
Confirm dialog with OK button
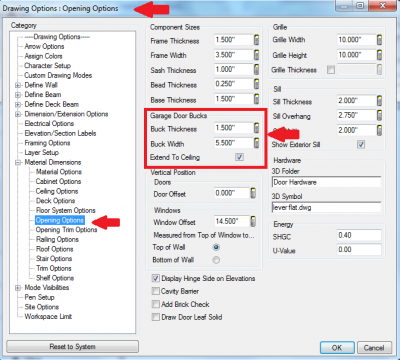point(337,348)
